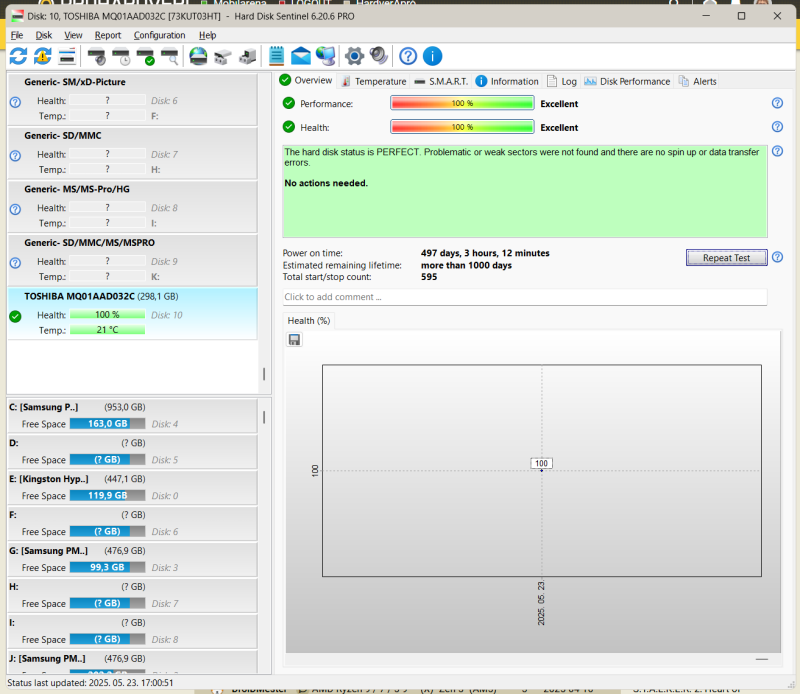
Task: Click the 'more than 1000 days' lifetime value
Action: (466, 265)
